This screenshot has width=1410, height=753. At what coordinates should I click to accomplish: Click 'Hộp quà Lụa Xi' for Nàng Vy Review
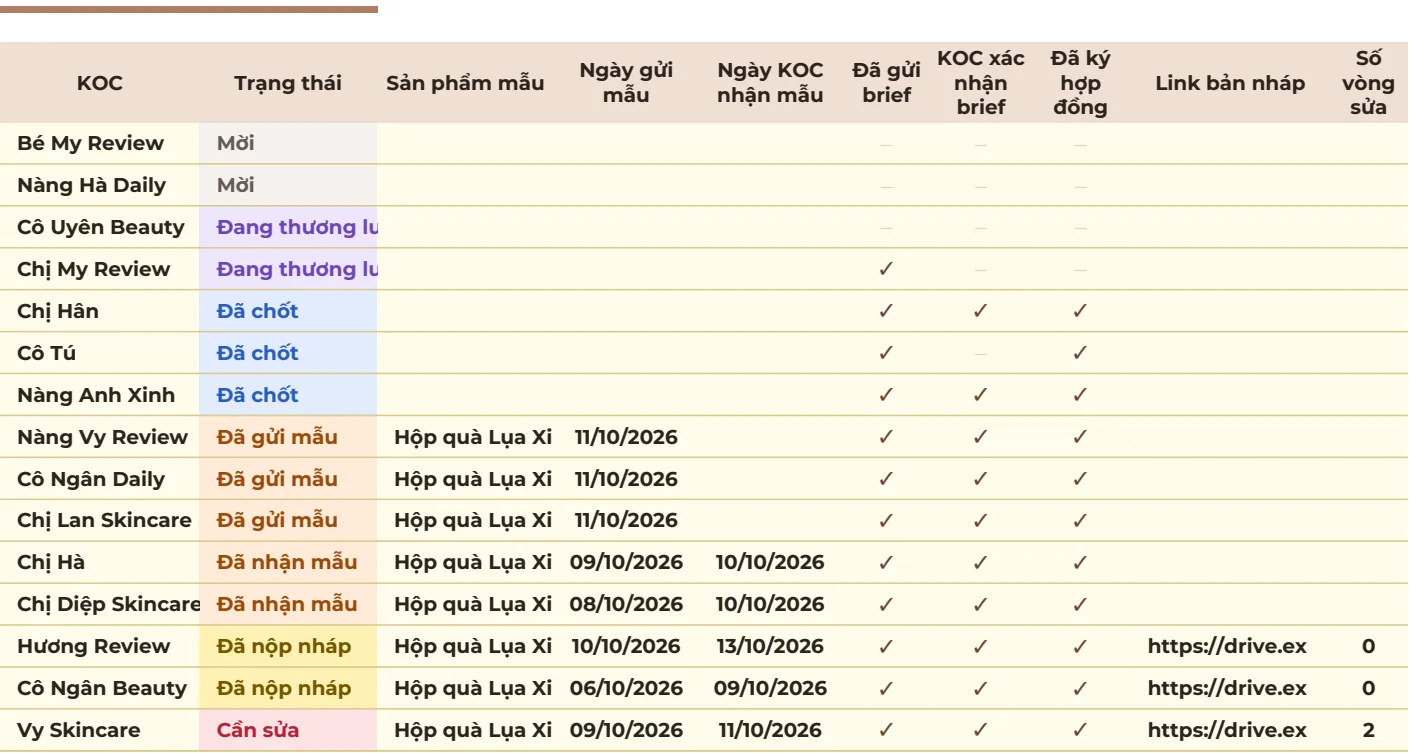tap(473, 437)
